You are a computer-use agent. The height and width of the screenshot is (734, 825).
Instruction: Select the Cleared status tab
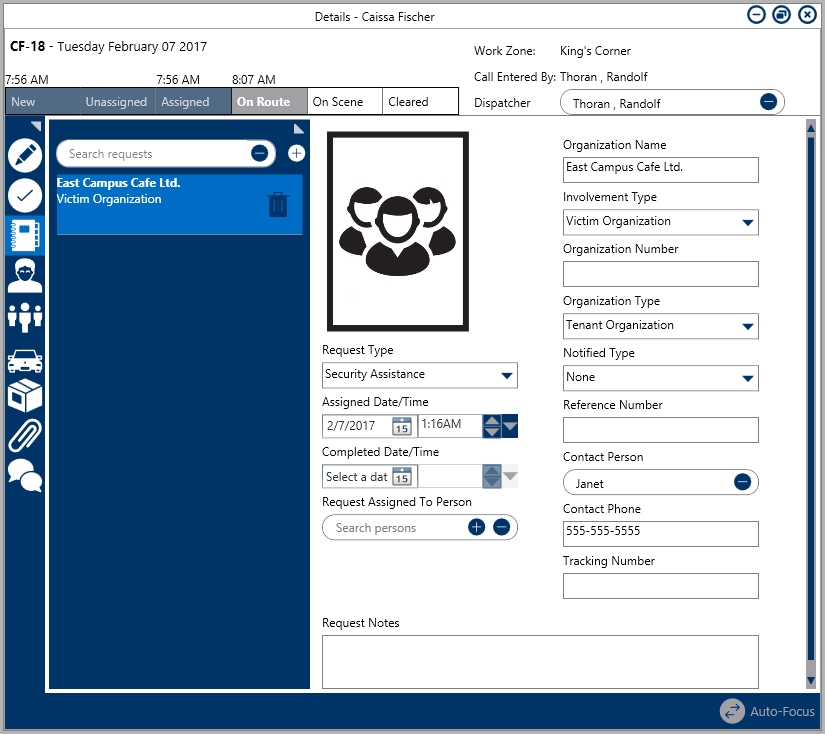[x=420, y=102]
